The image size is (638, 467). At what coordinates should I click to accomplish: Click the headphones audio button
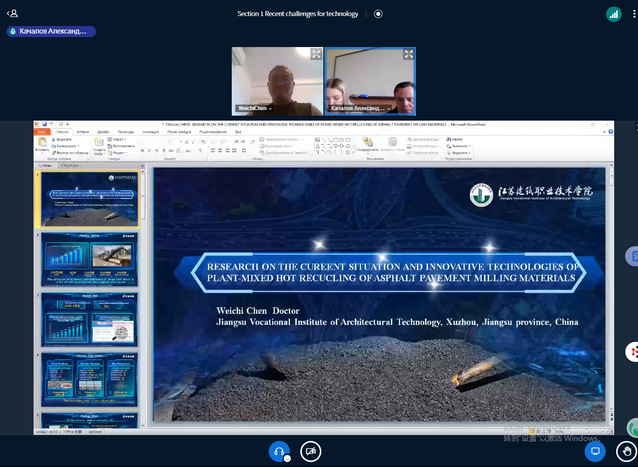pos(280,451)
